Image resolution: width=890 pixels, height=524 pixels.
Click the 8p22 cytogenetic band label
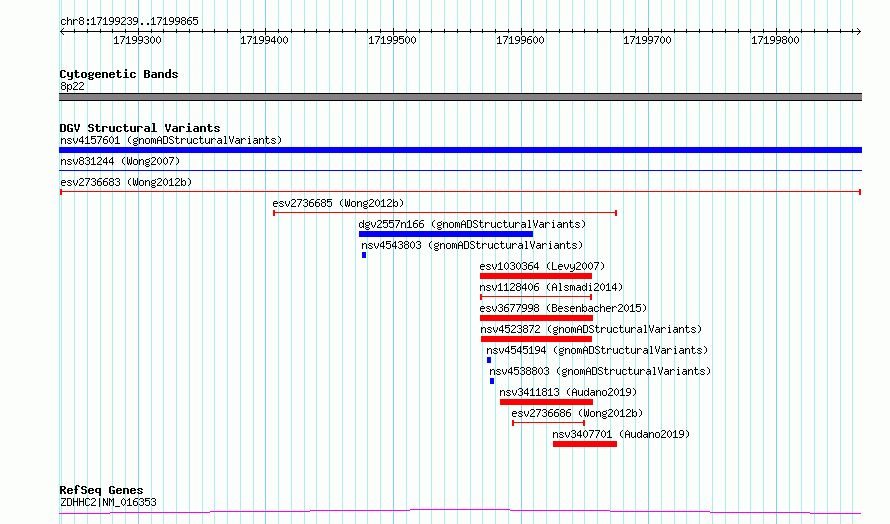[x=72, y=86]
